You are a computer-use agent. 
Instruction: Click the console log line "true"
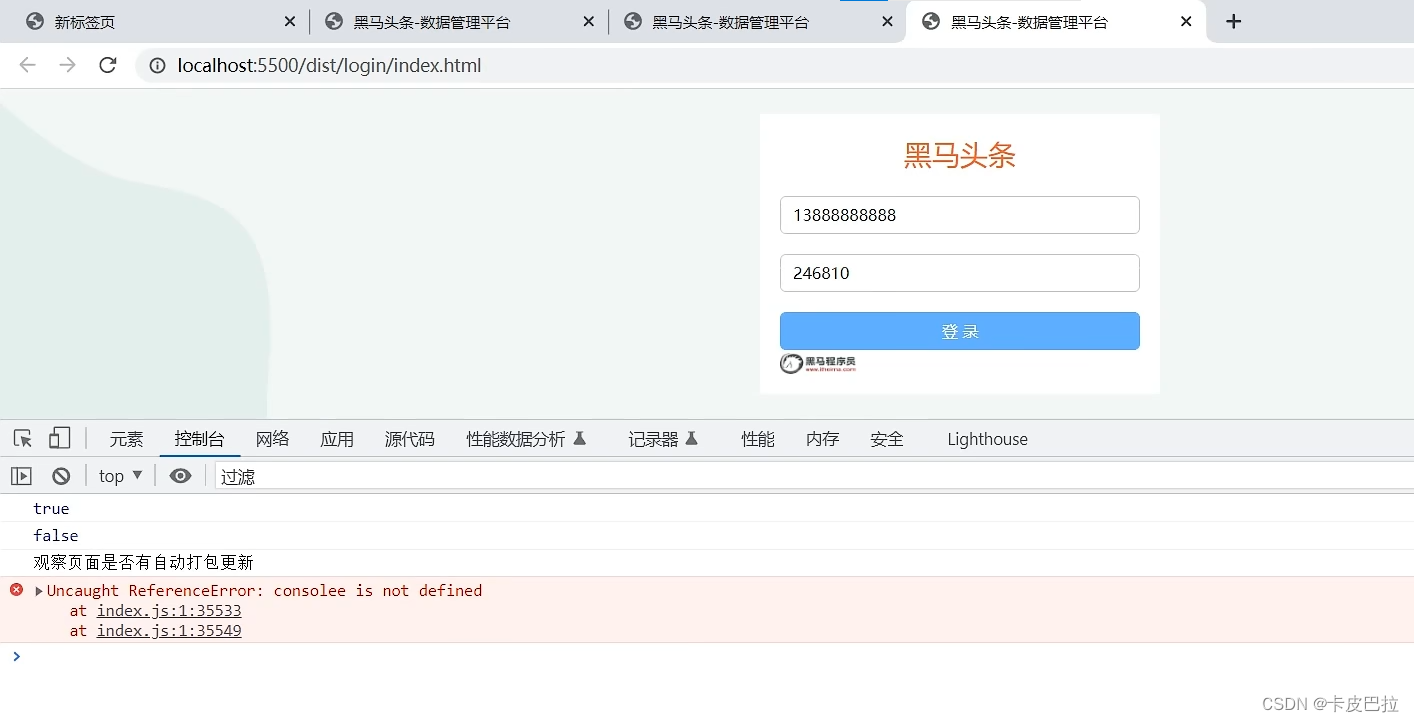pyautogui.click(x=51, y=508)
